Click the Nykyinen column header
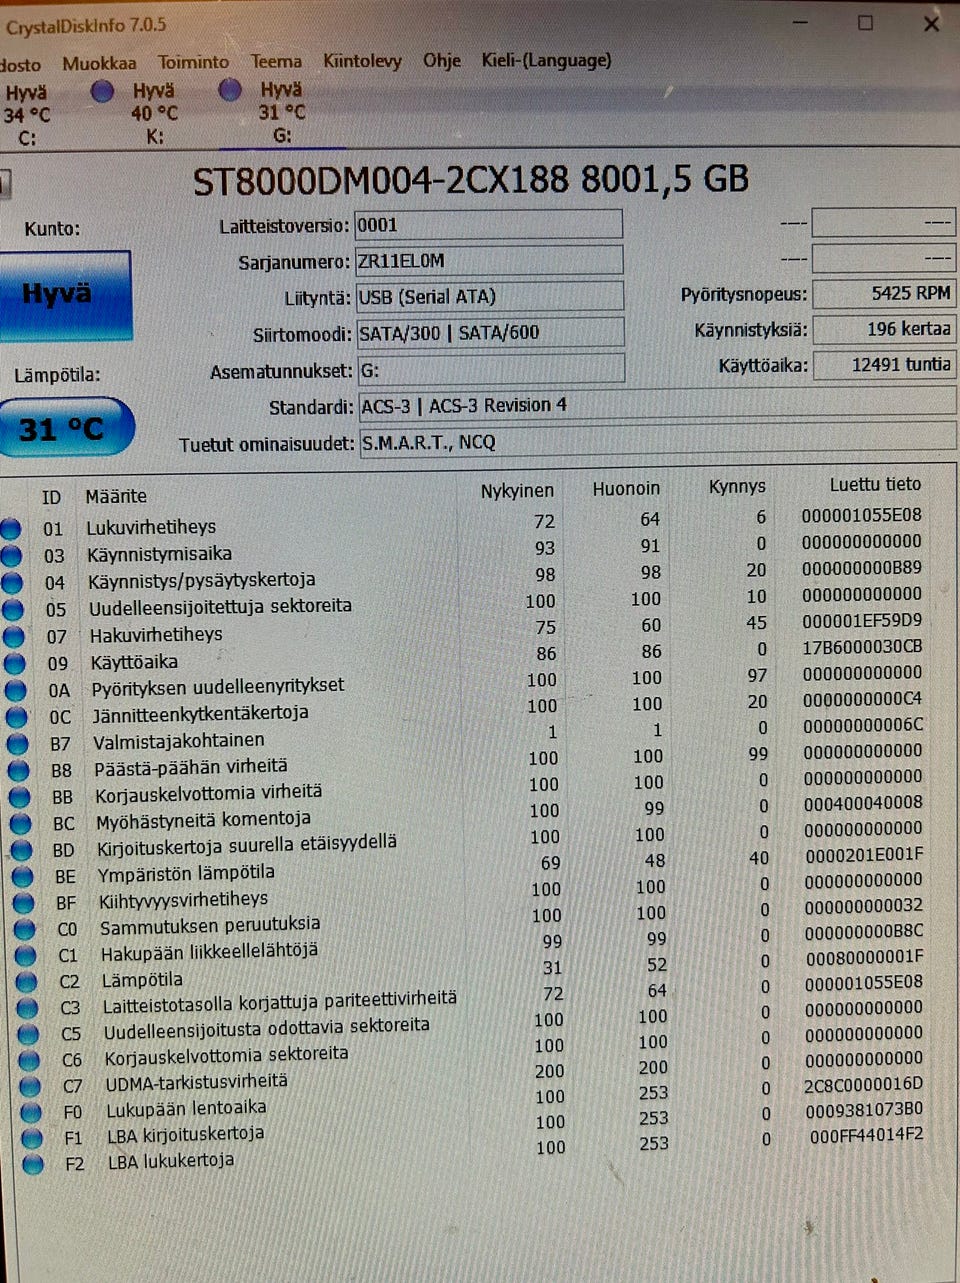 517,491
